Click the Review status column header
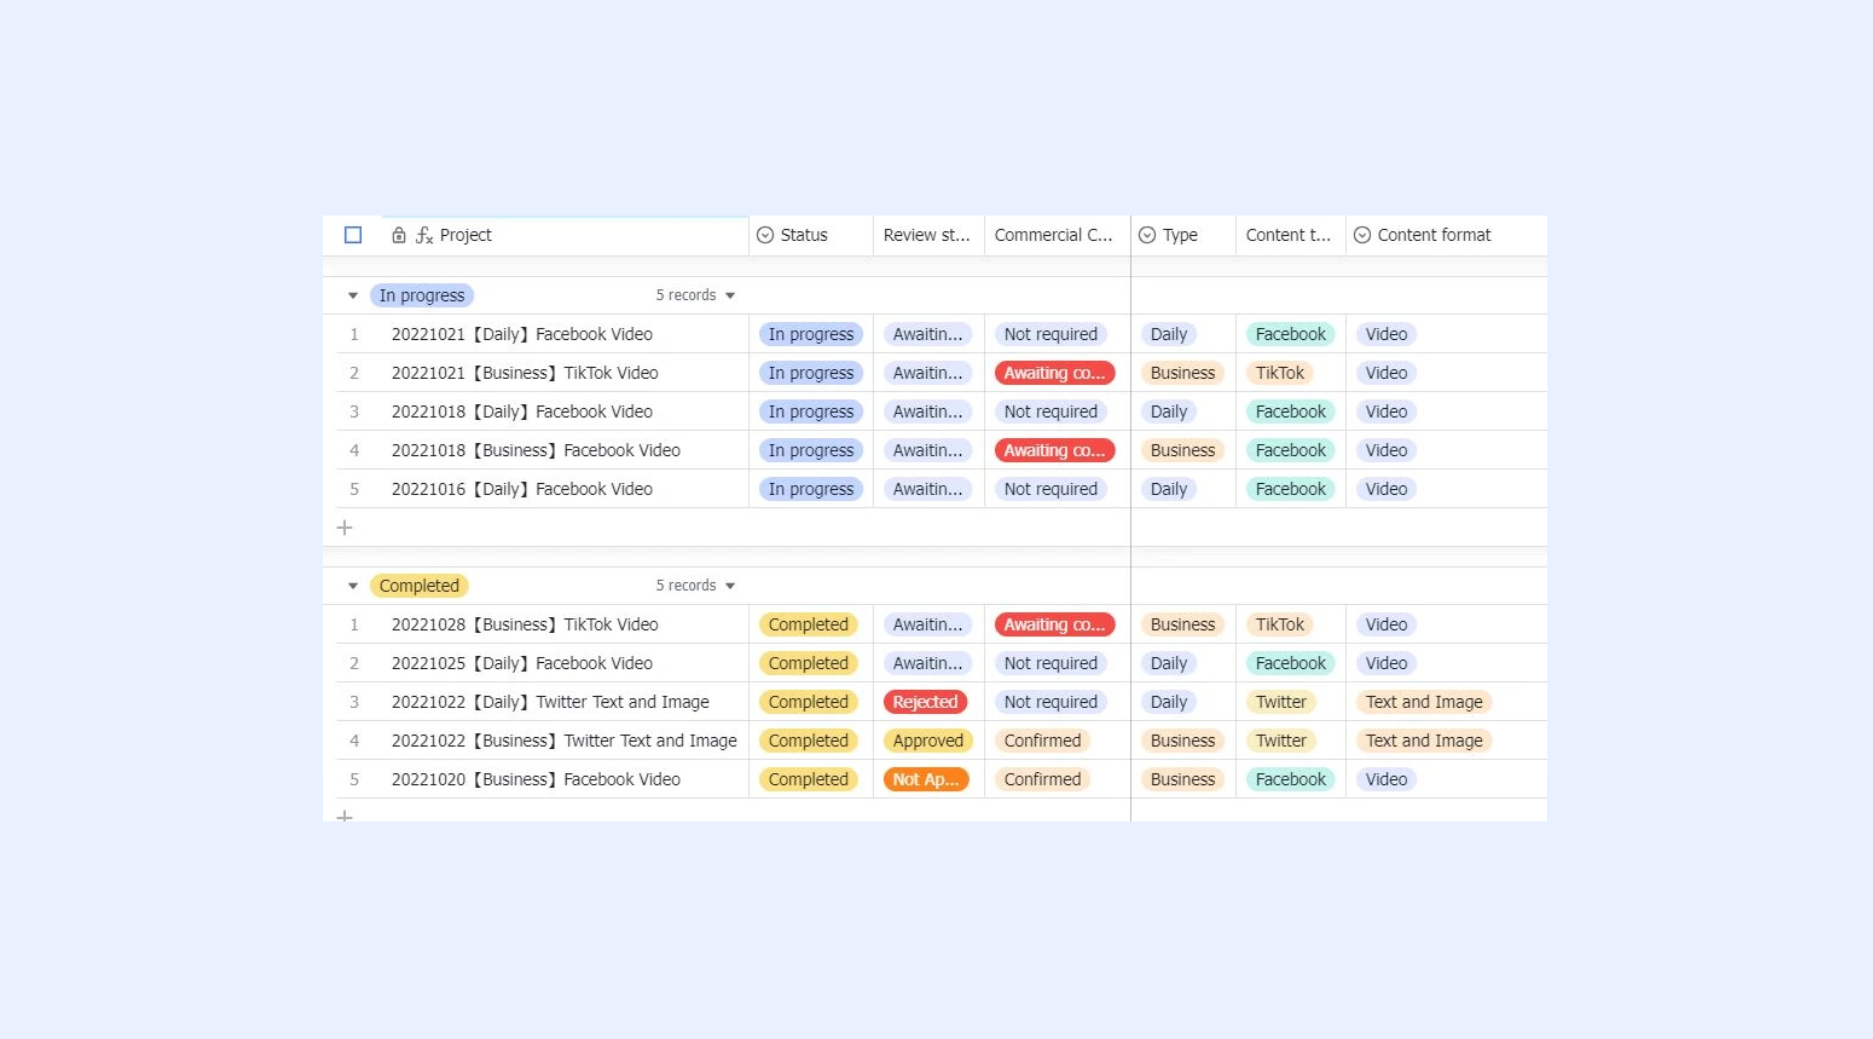The width and height of the screenshot is (1873, 1039). click(928, 235)
